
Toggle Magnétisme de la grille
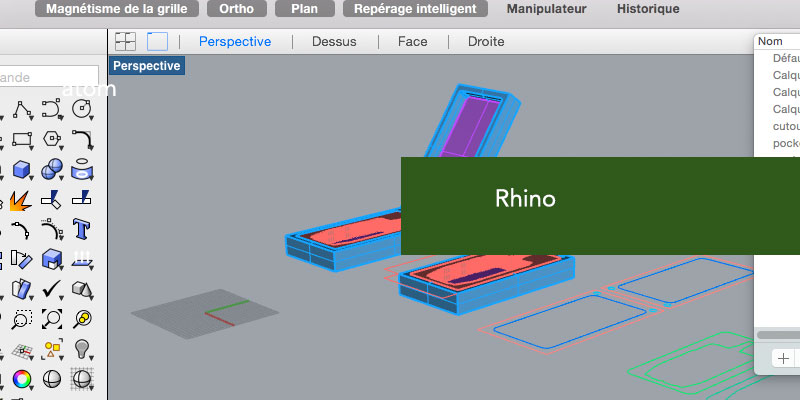tap(117, 9)
